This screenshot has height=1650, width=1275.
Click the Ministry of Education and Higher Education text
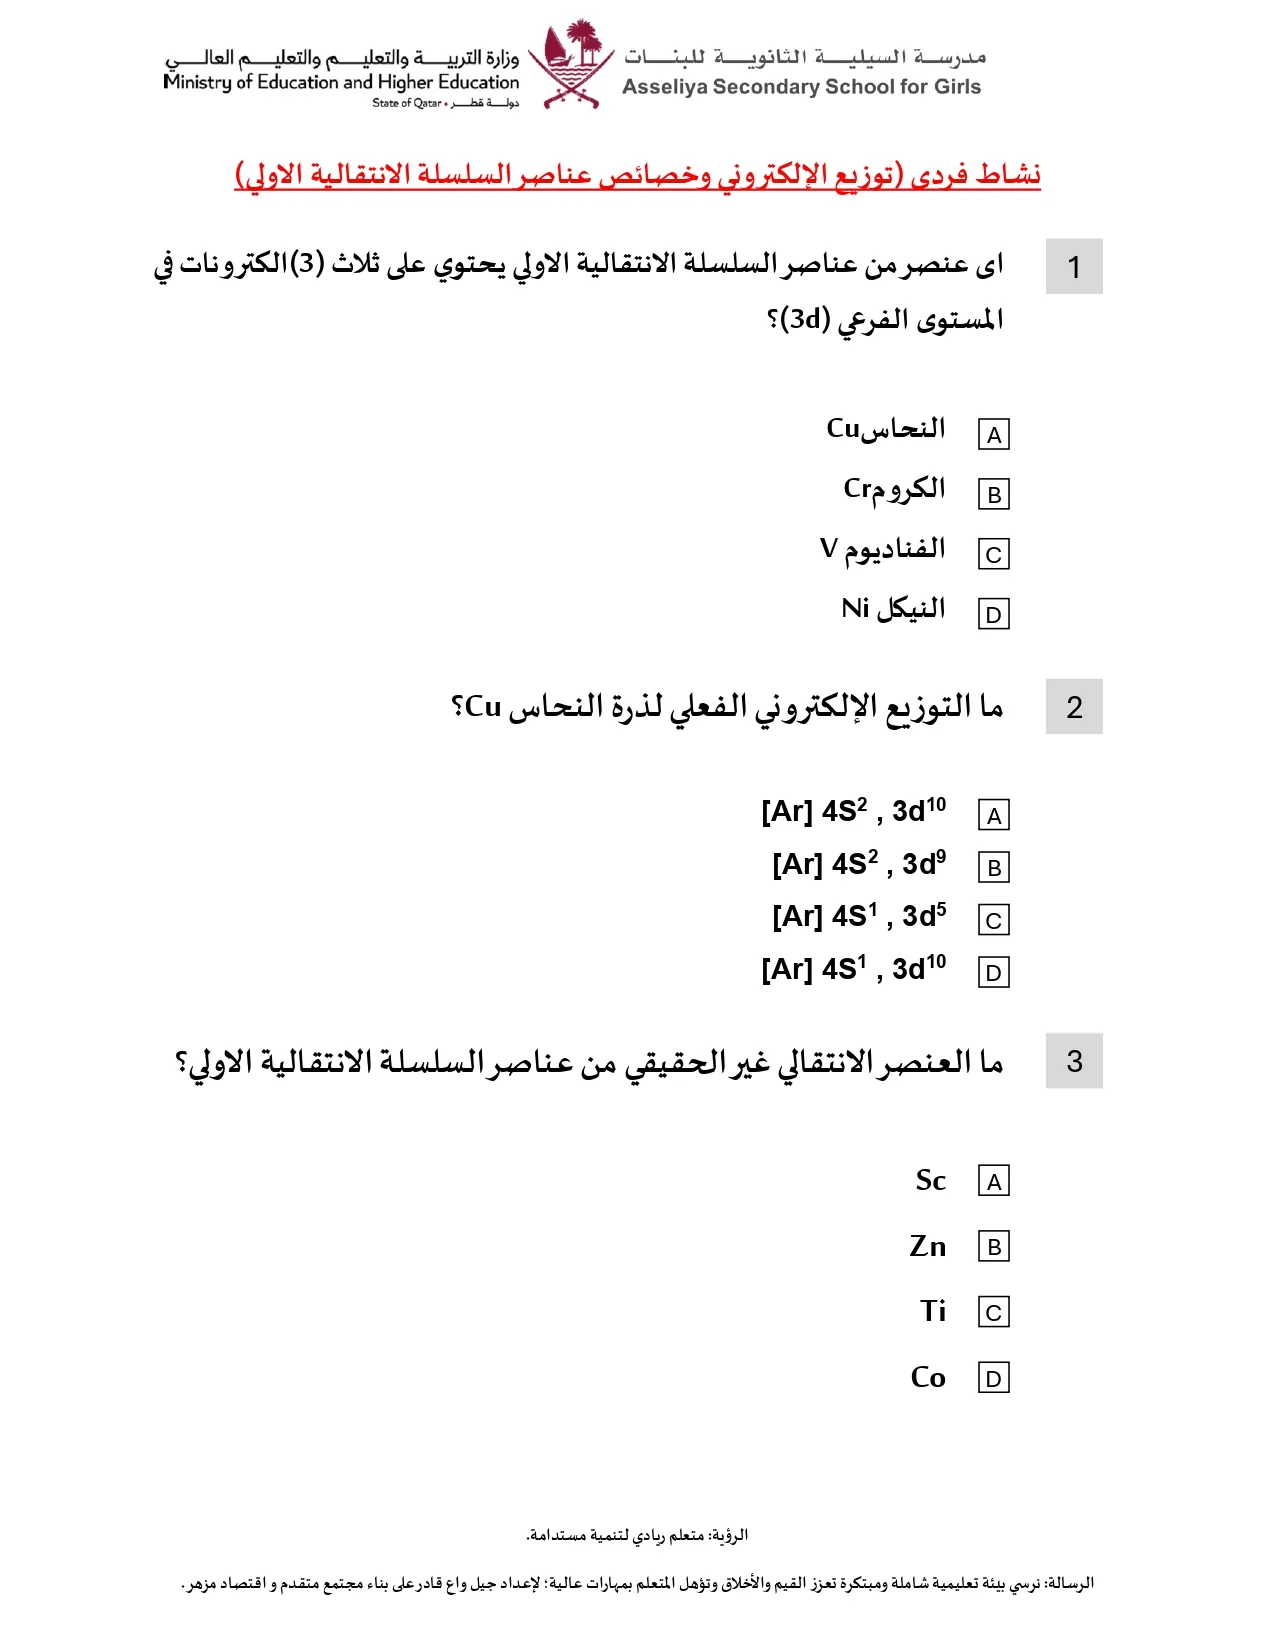click(341, 82)
